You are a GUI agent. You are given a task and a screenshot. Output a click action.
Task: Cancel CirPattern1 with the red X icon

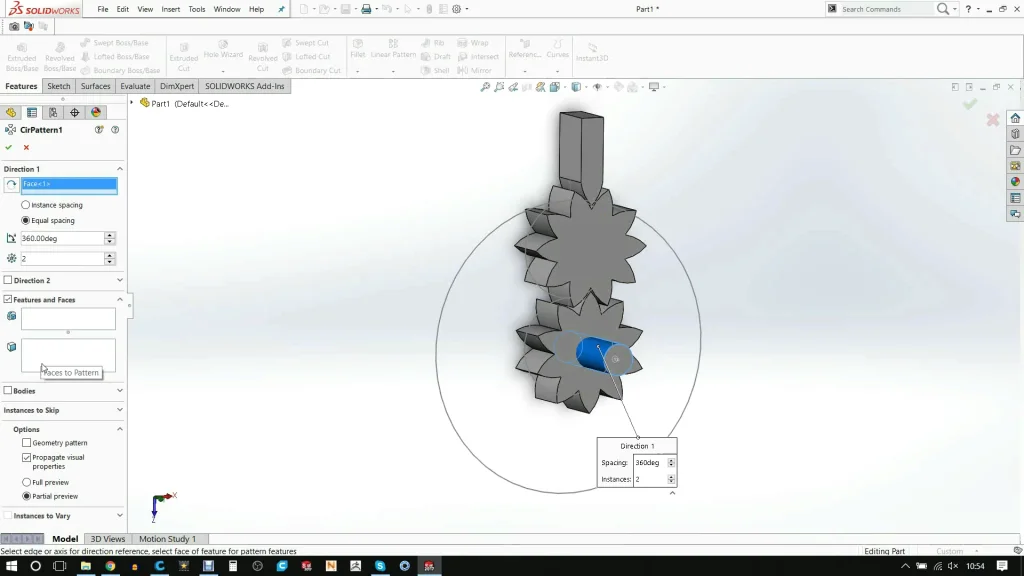26,147
